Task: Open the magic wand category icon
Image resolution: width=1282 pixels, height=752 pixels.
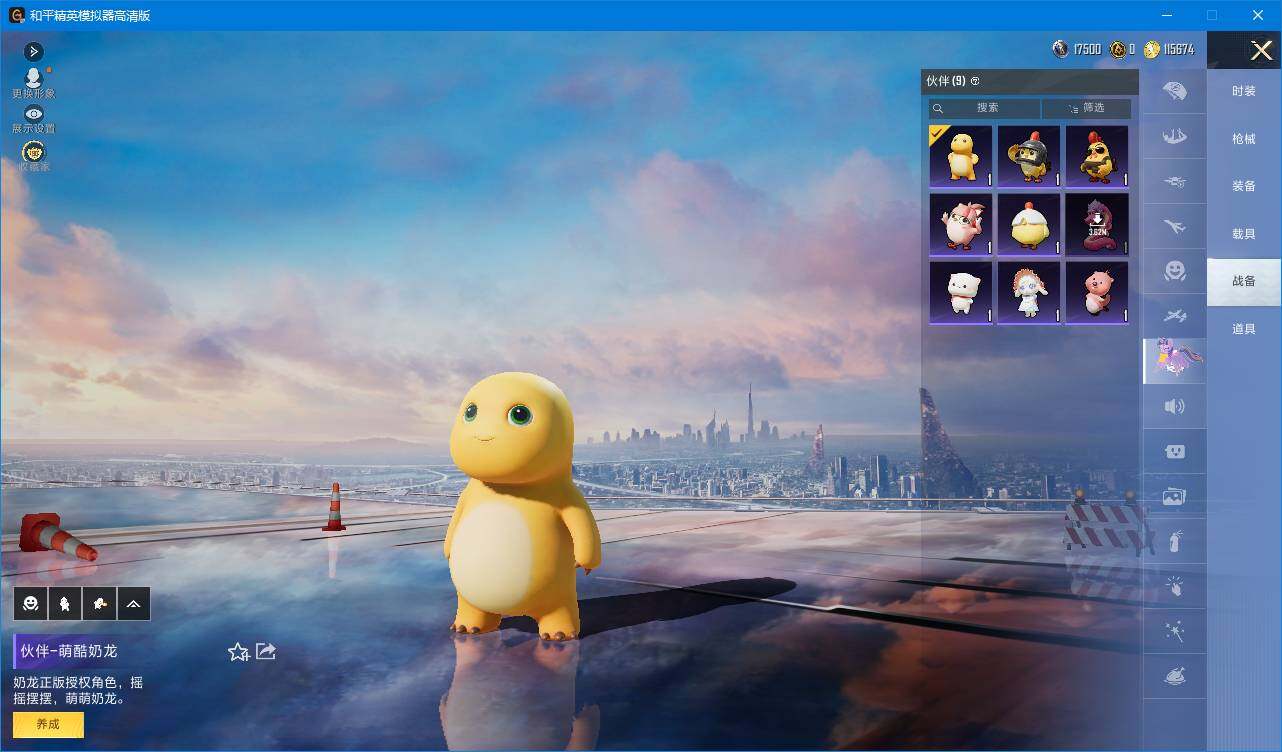Action: [1175, 632]
